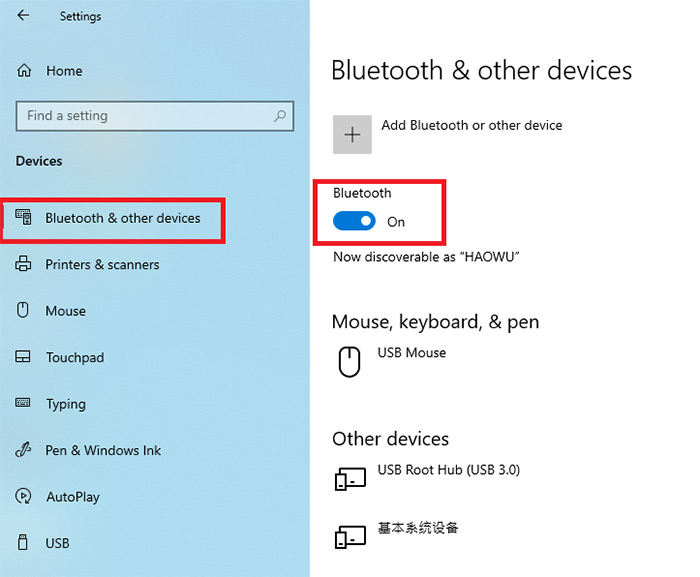This screenshot has width=700, height=577.
Task: Click the AutoPlay icon in sidebar
Action: pyautogui.click(x=23, y=496)
